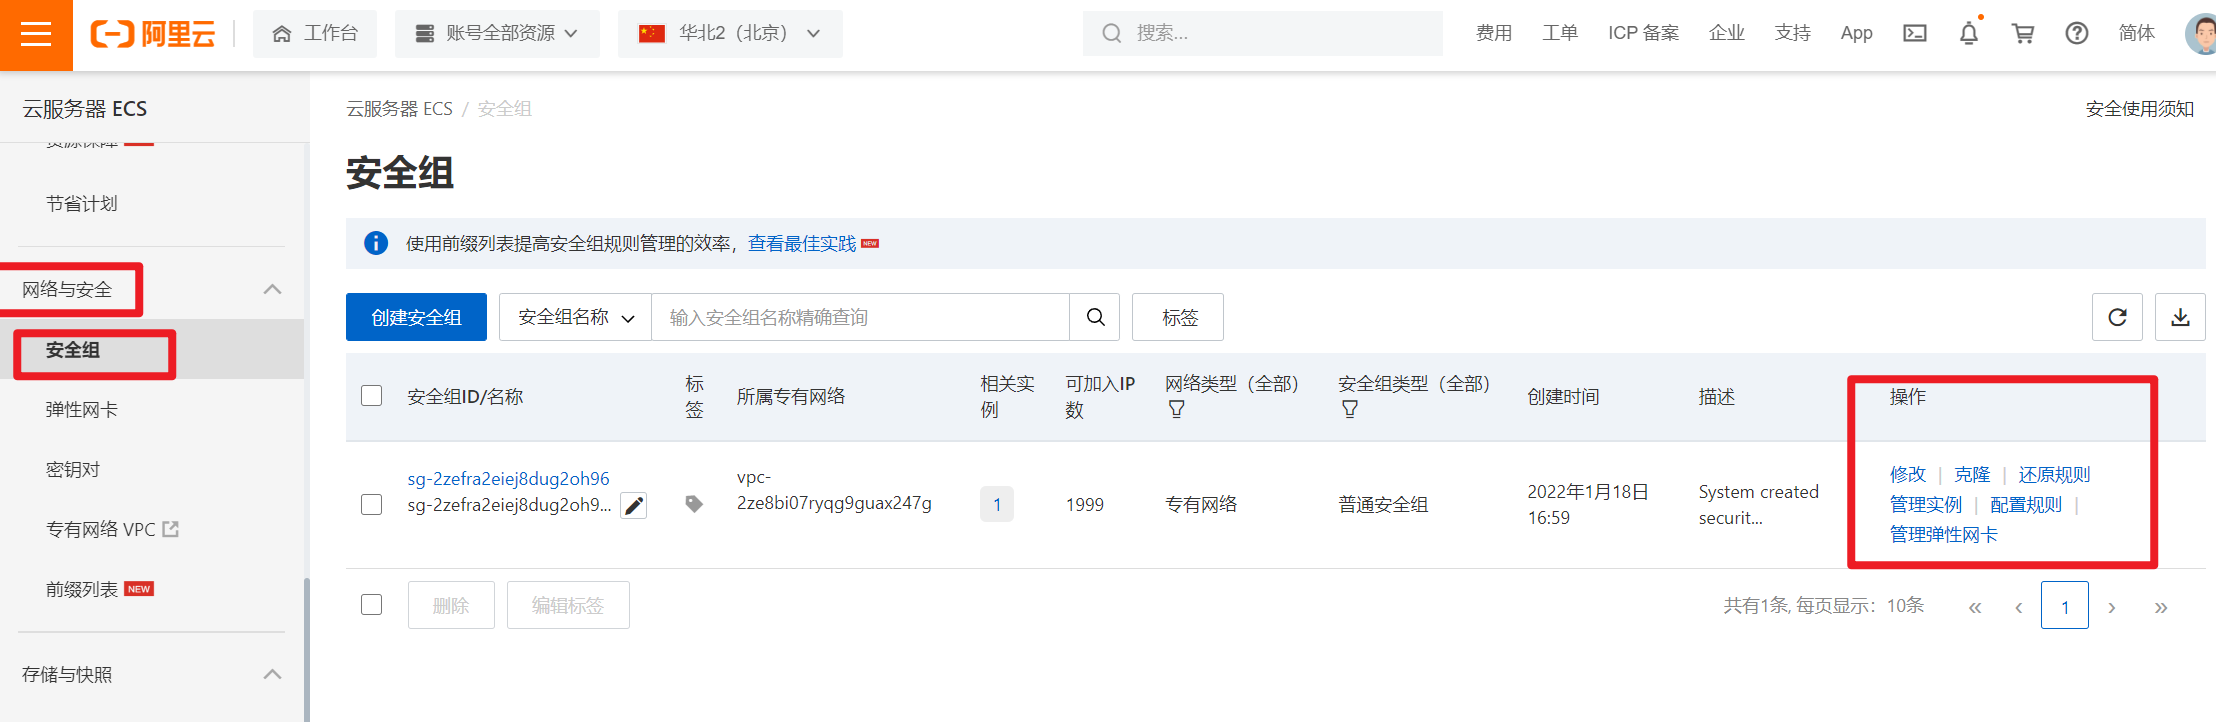The height and width of the screenshot is (722, 2216).
Task: Expand the 账号全部资源 dropdown
Action: pyautogui.click(x=497, y=34)
